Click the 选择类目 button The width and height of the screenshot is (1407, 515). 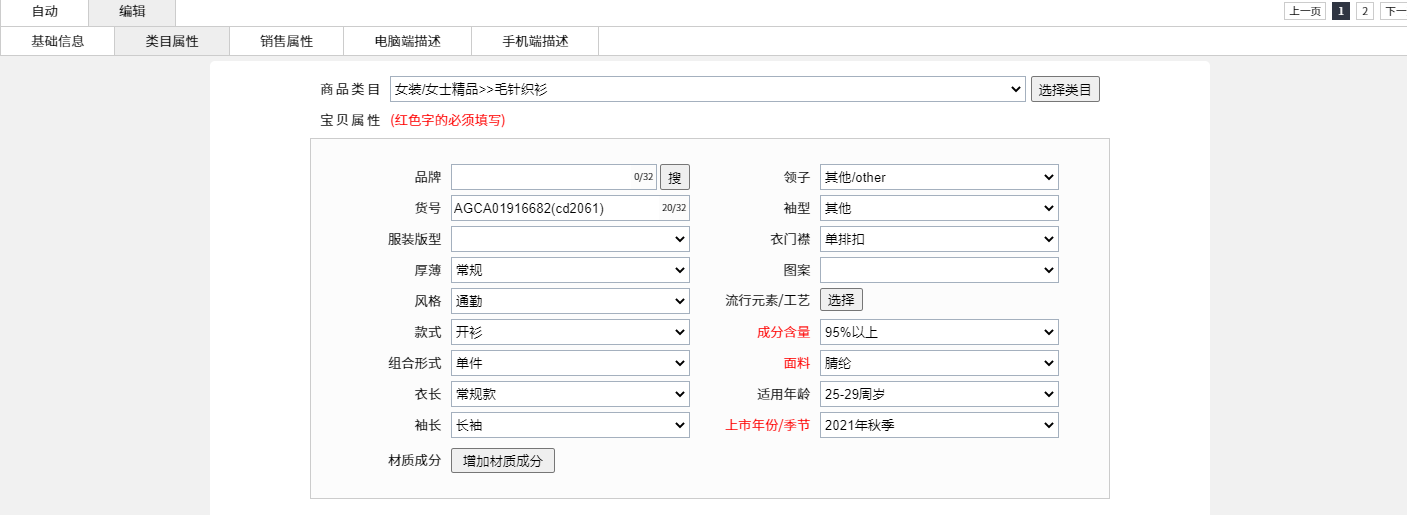[1065, 89]
